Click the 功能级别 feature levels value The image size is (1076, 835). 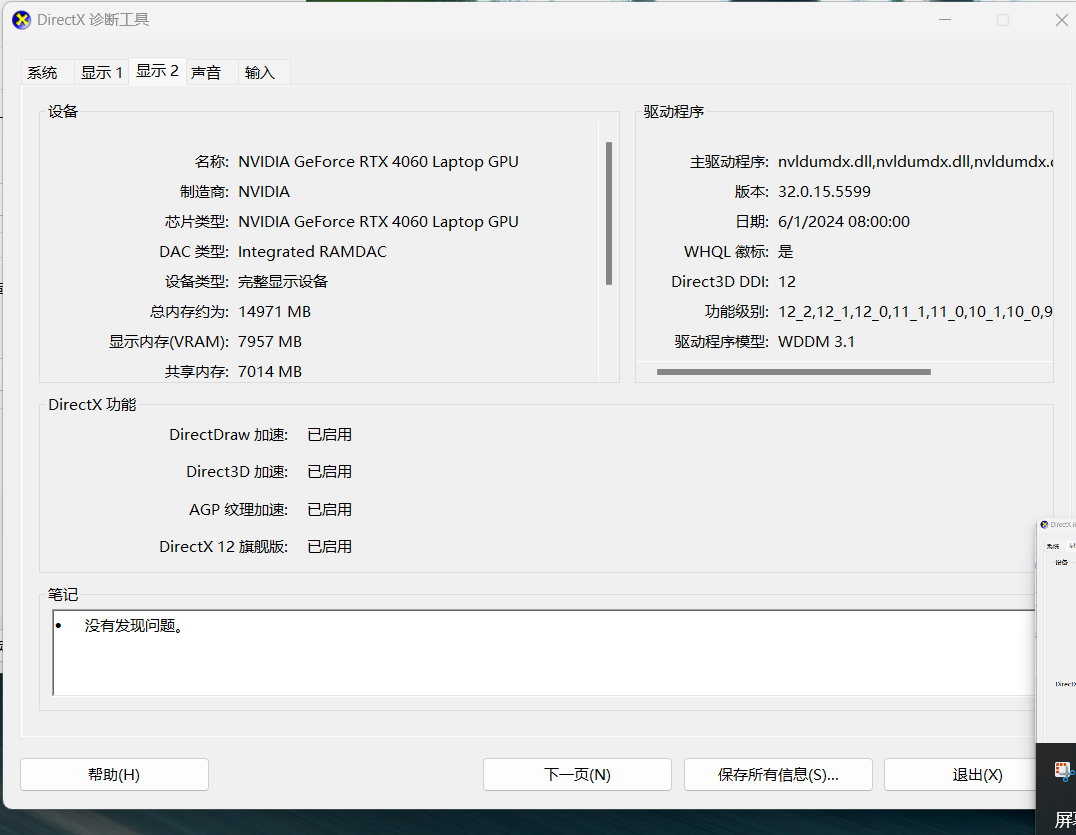(915, 312)
